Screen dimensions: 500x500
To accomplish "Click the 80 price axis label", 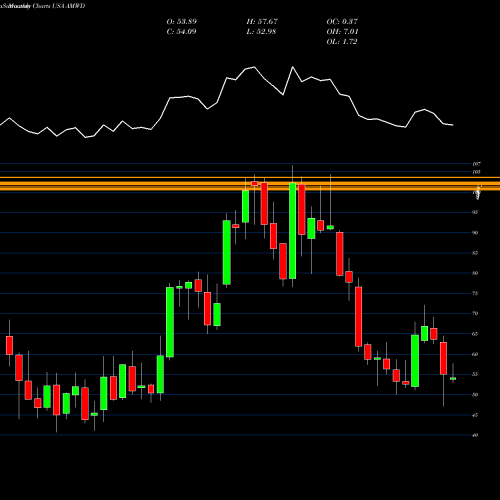I will [x=475, y=273].
